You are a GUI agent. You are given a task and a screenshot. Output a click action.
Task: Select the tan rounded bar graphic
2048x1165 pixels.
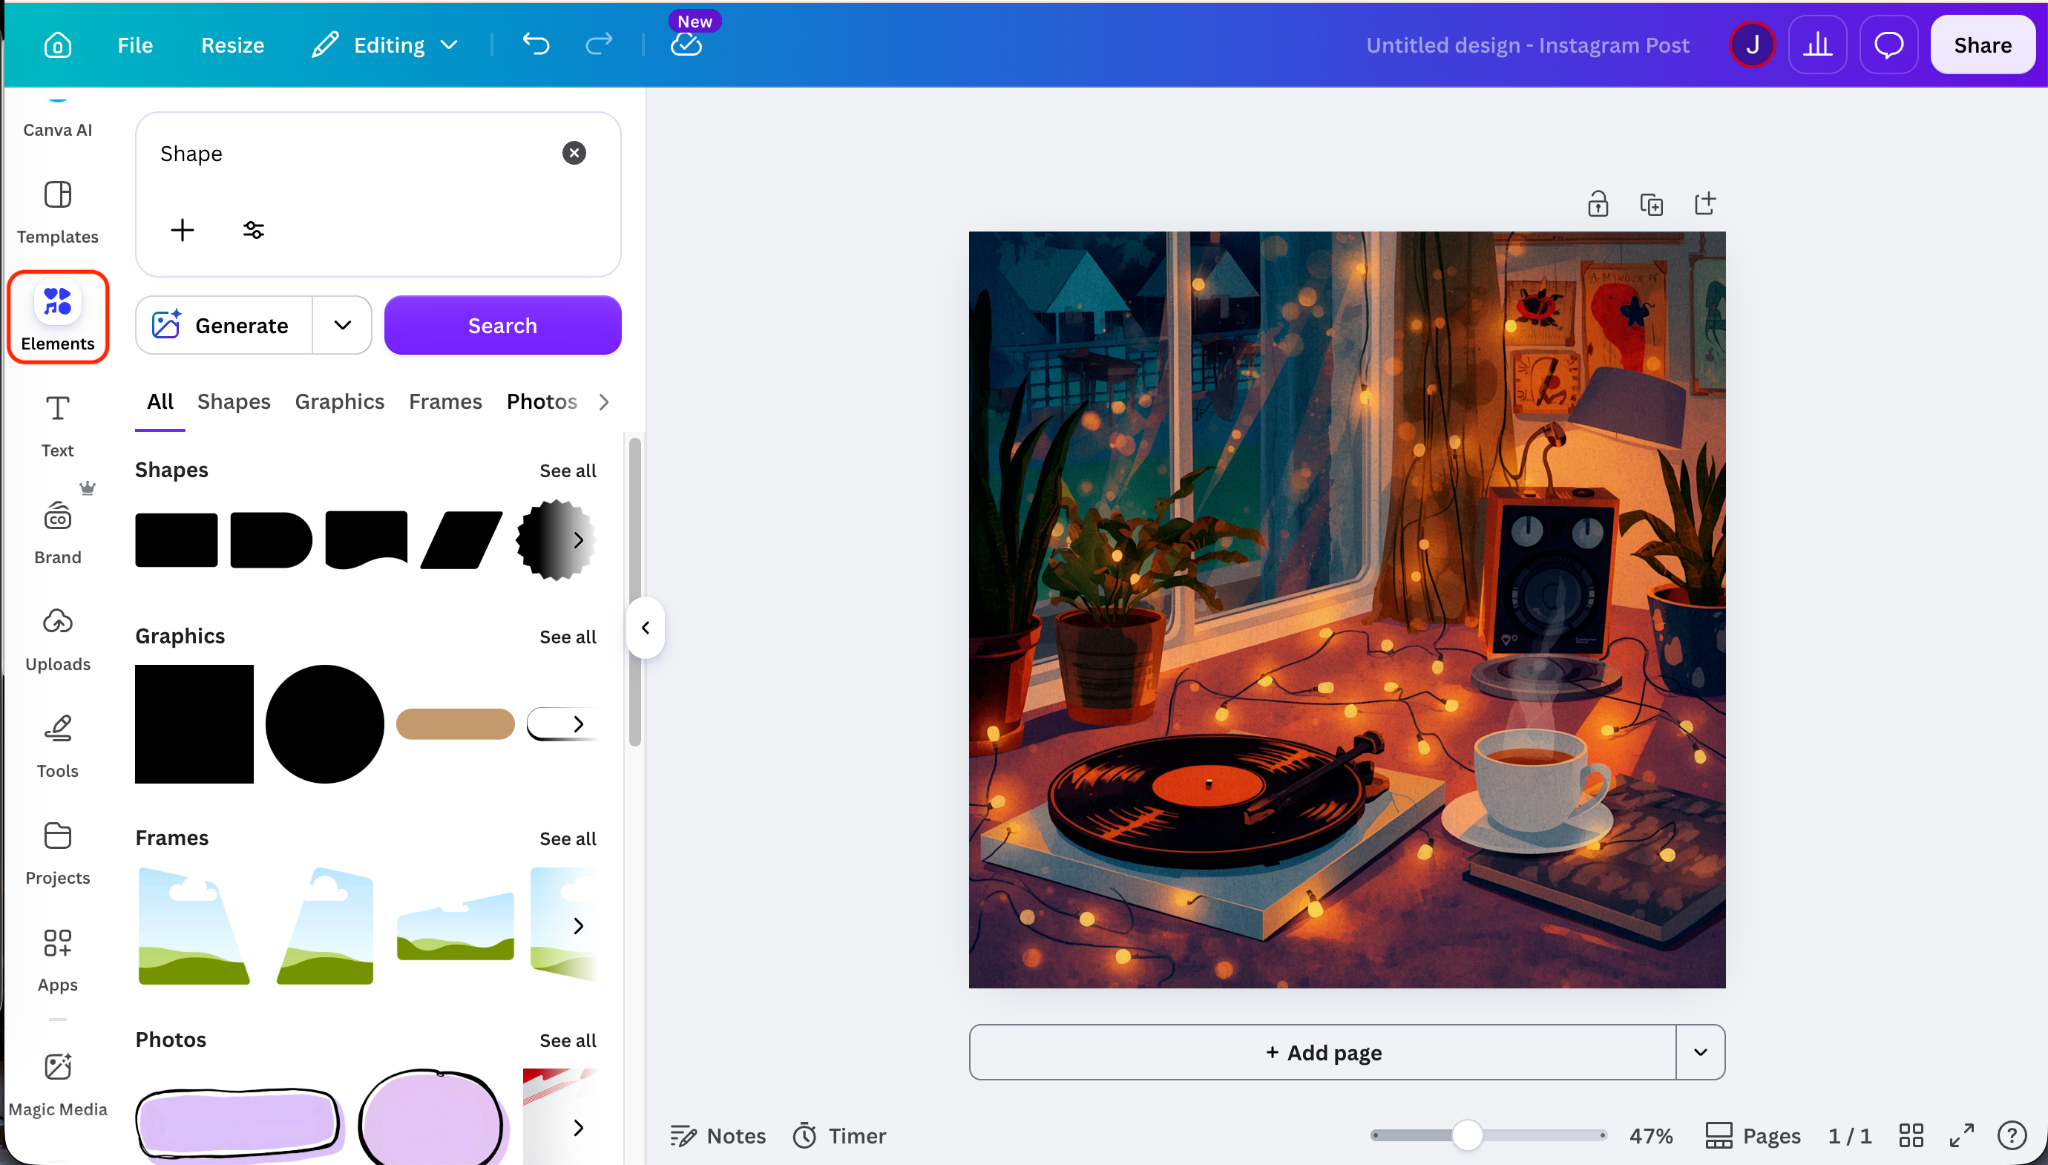[455, 724]
